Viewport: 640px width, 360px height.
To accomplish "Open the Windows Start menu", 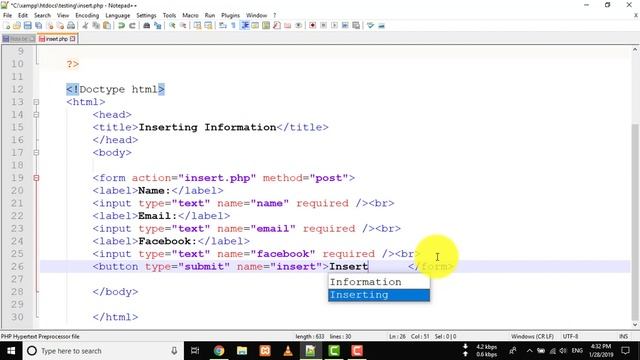I will tap(11, 351).
